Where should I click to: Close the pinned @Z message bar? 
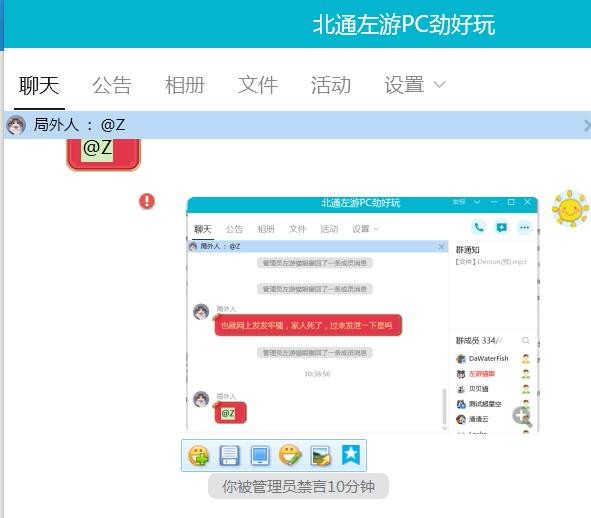586,126
